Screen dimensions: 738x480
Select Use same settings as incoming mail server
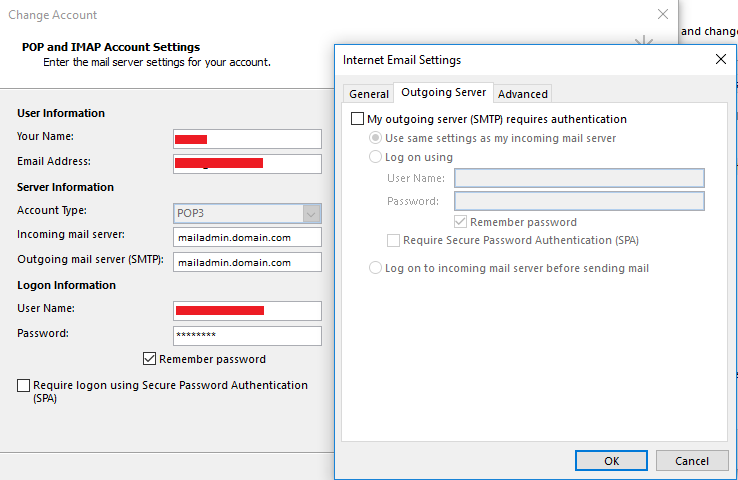pos(375,138)
